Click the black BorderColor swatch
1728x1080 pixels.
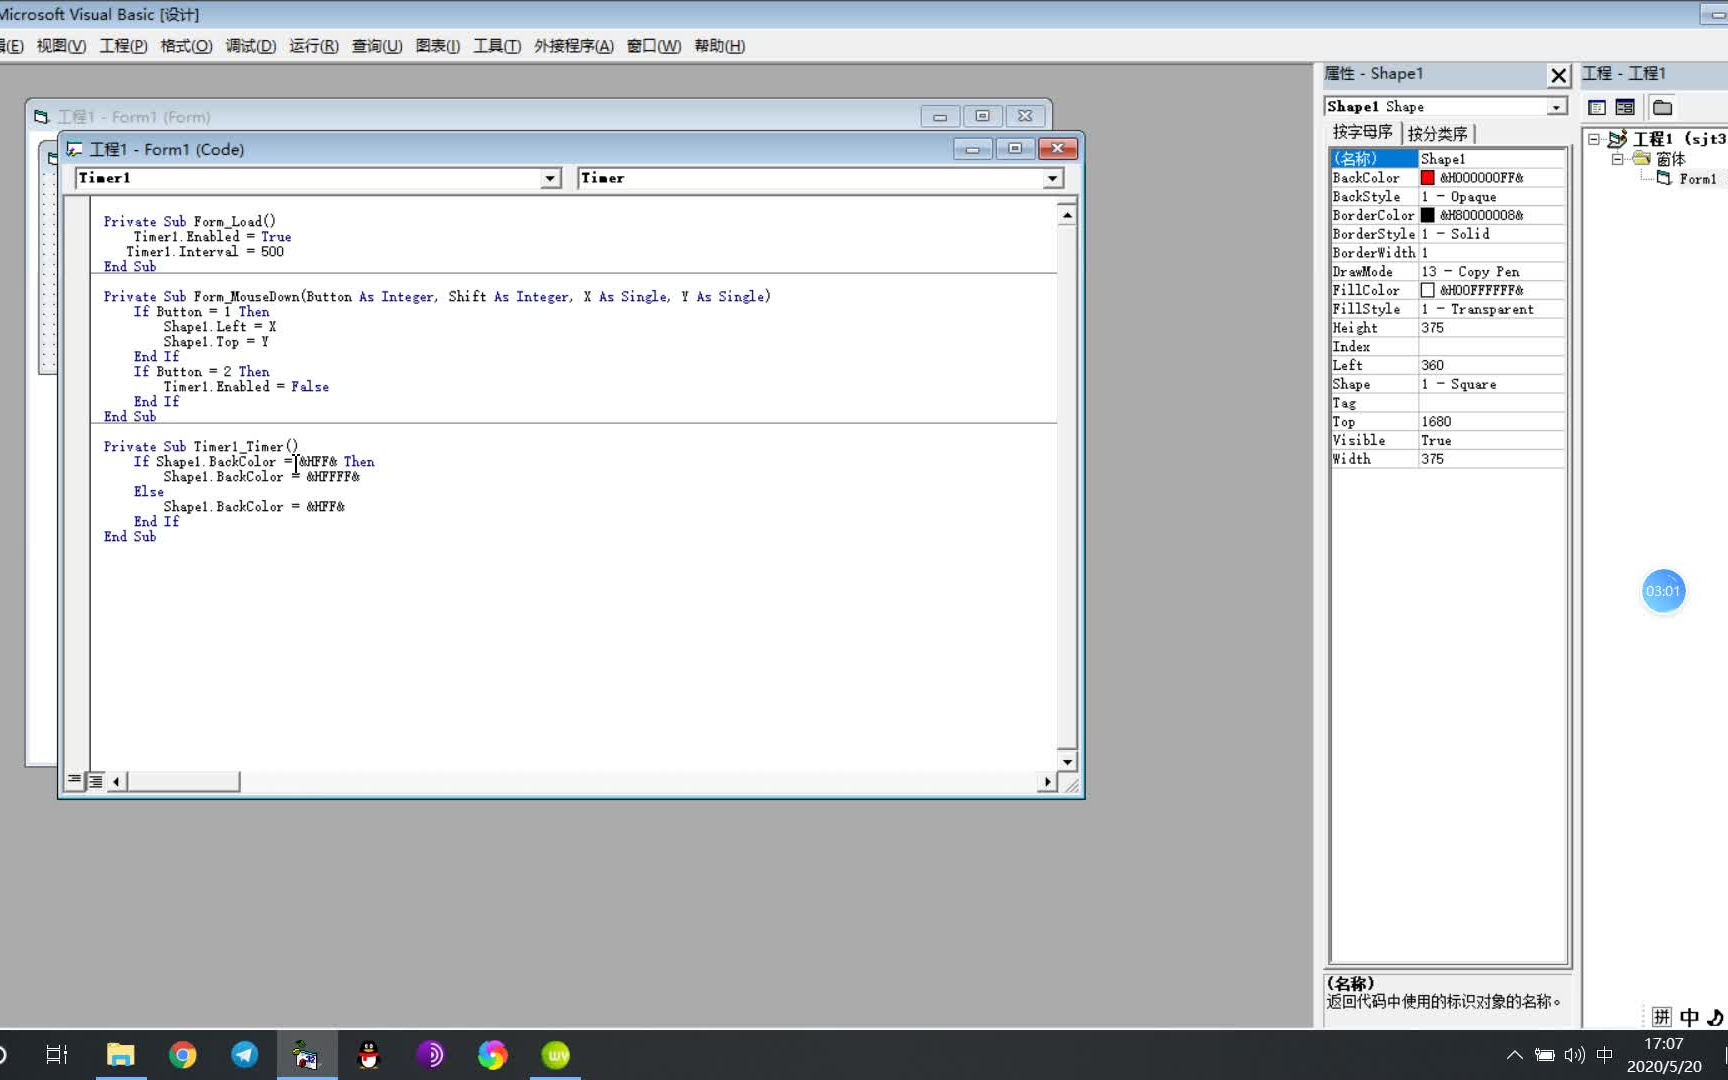click(x=1427, y=215)
